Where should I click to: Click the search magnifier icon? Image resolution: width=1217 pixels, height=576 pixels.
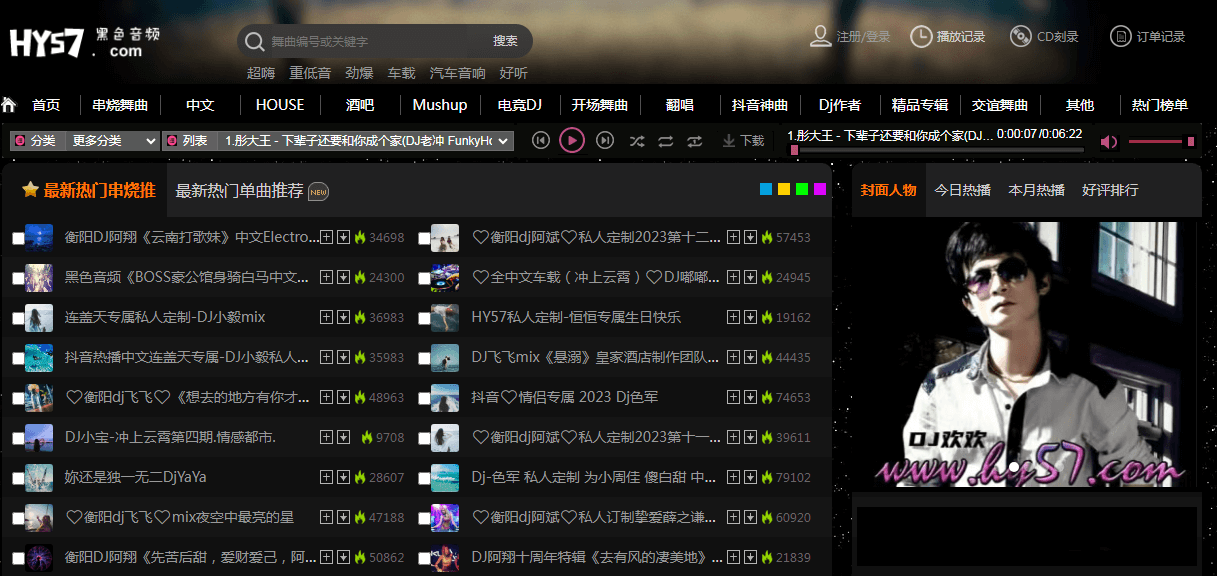253,41
